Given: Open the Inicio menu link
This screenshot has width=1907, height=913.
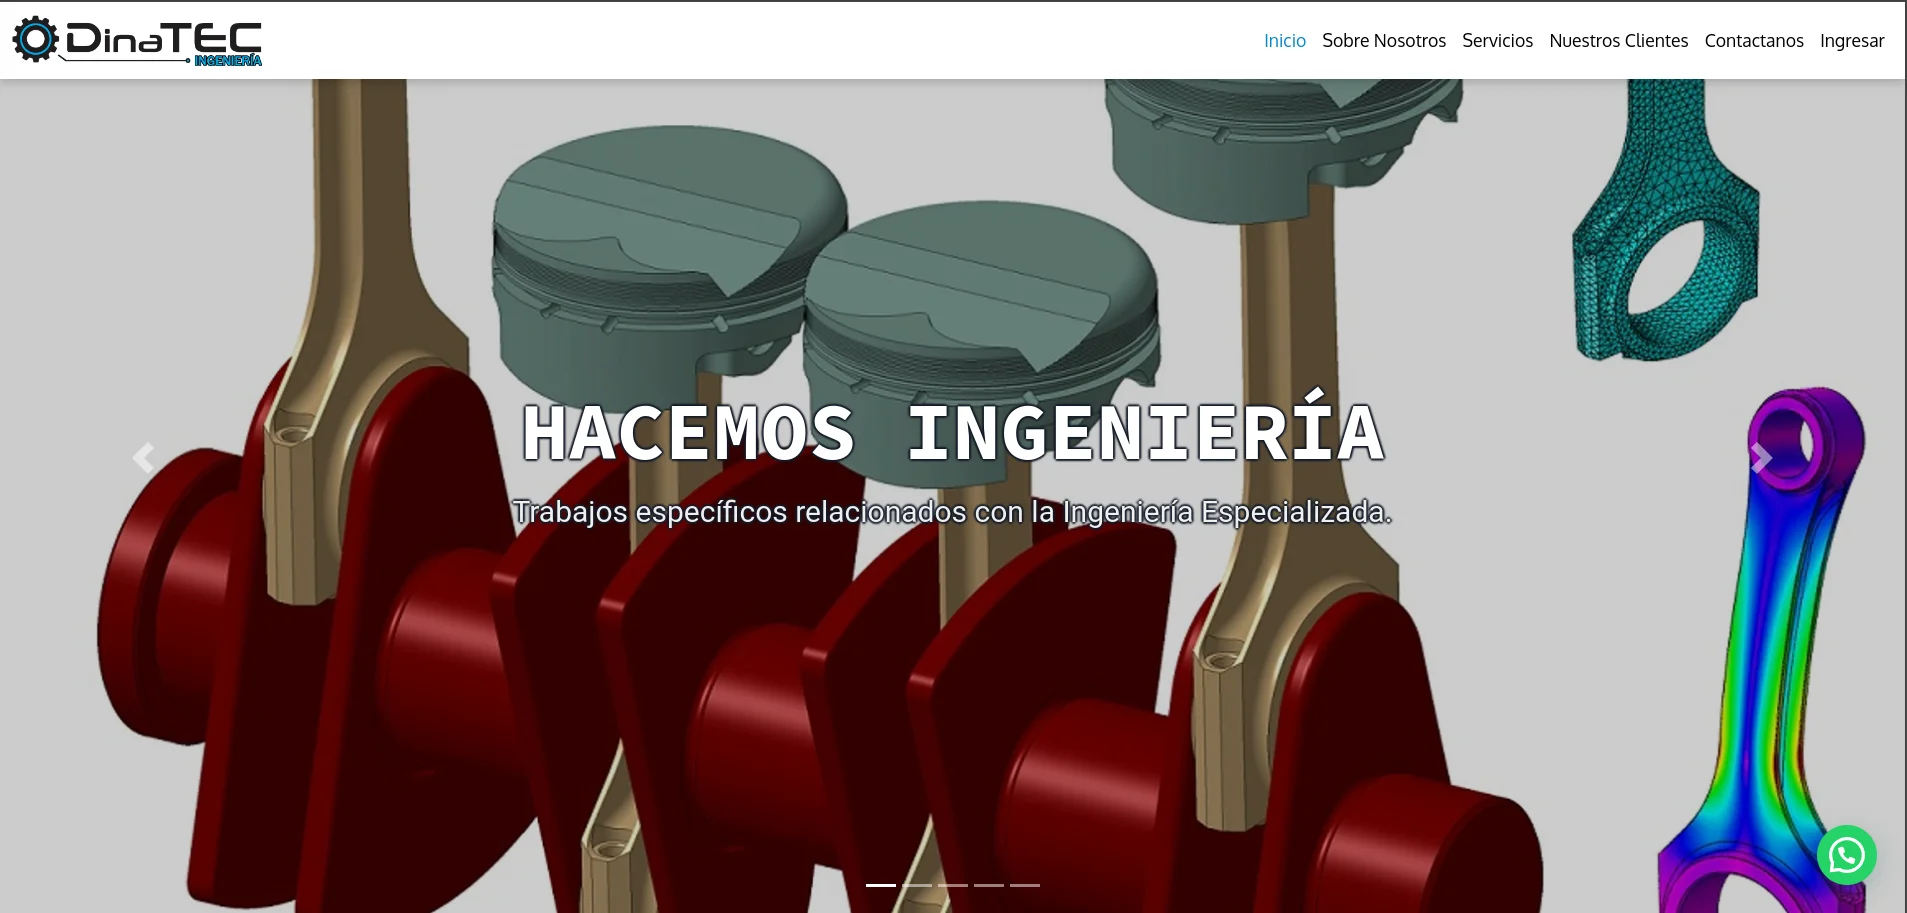Looking at the screenshot, I should (x=1284, y=41).
